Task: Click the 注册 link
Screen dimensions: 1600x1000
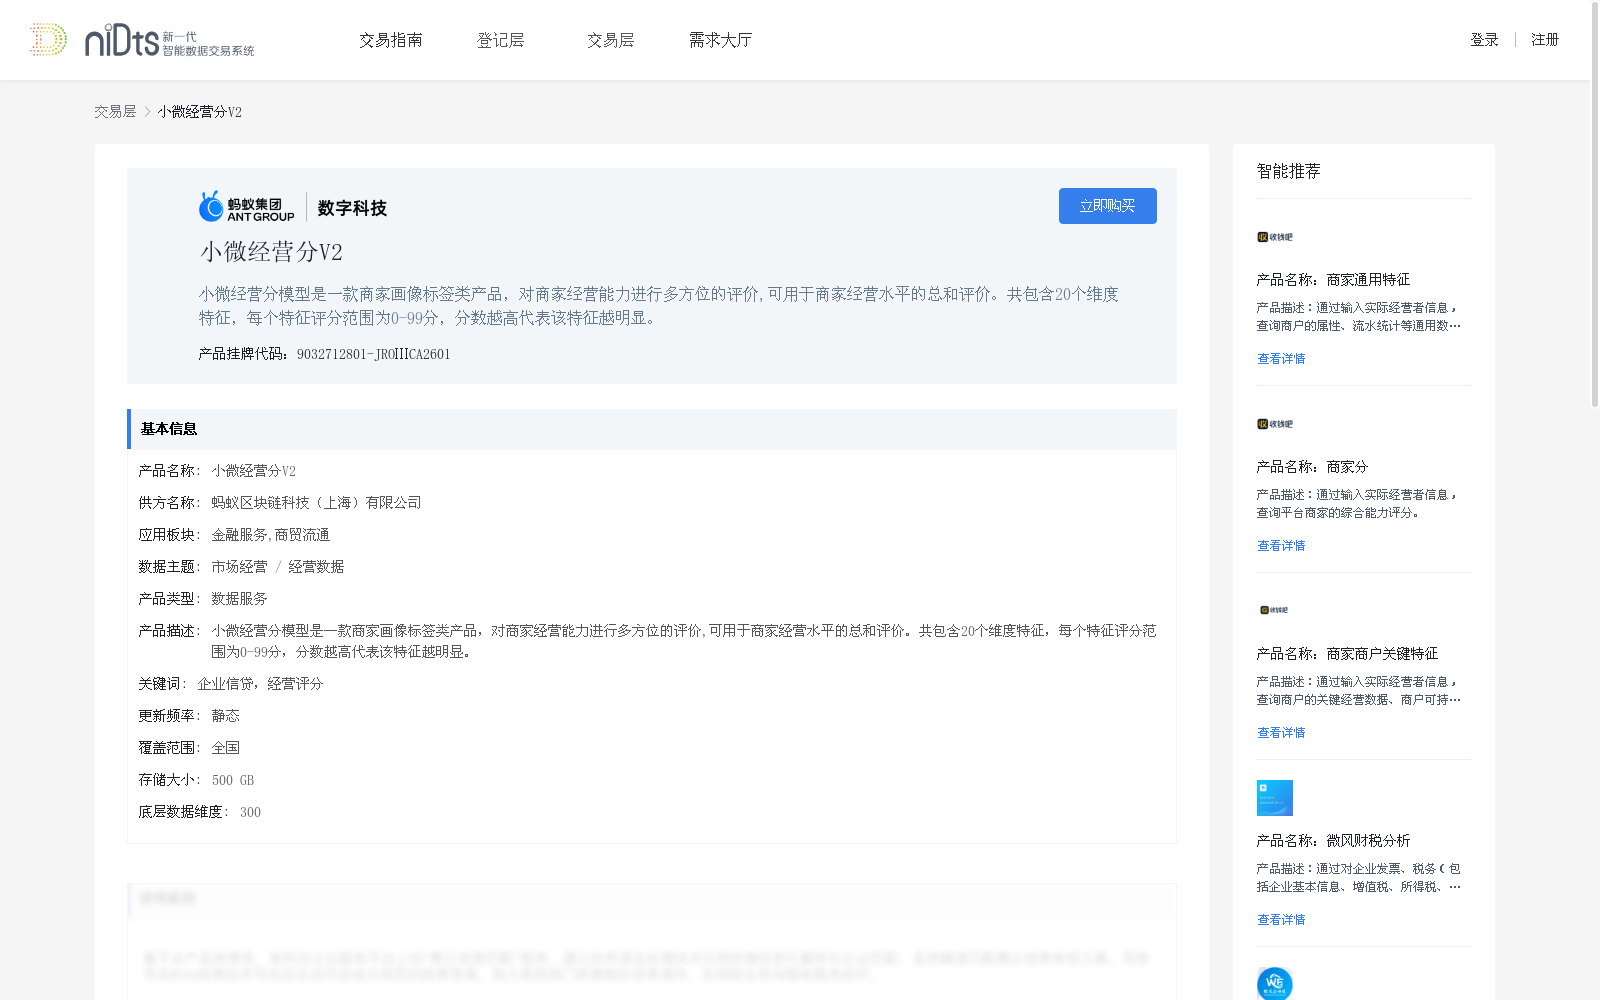Action: tap(1545, 40)
